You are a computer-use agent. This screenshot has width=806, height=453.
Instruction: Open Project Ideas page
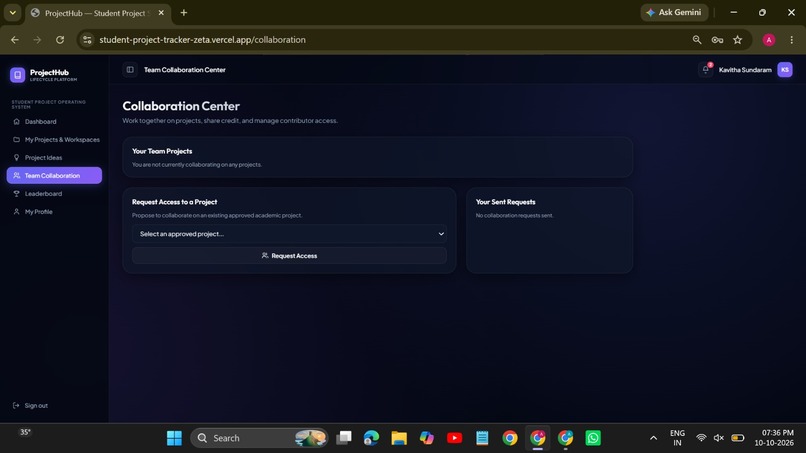[54, 158]
